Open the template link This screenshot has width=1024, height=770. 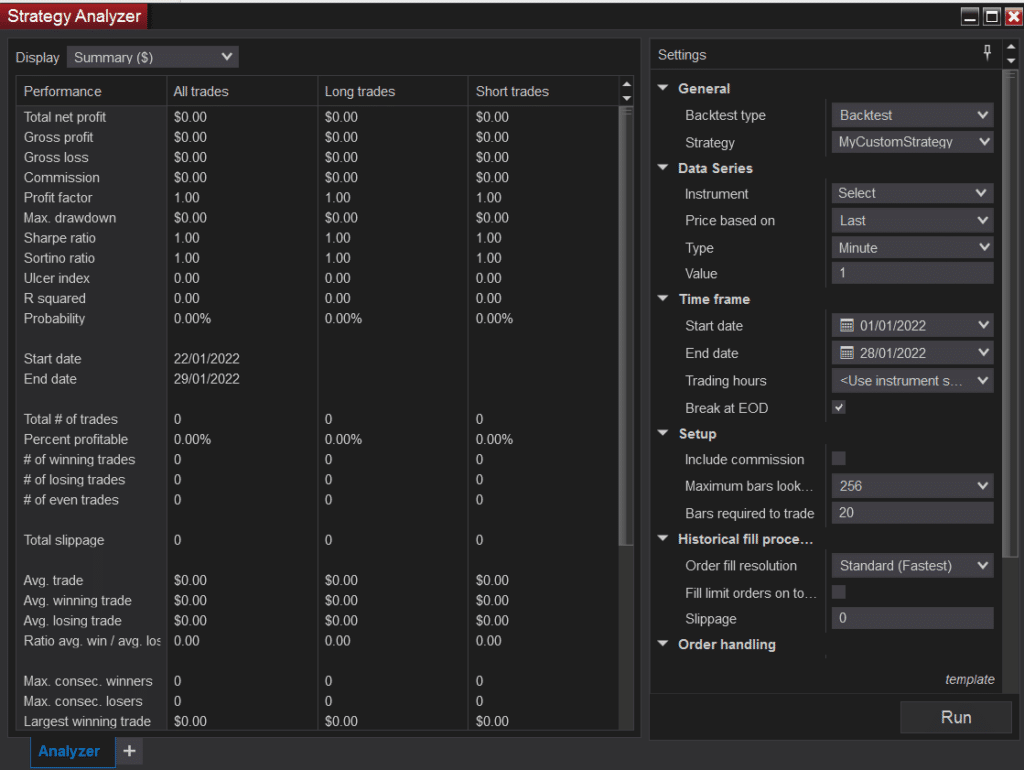pyautogui.click(x=969, y=679)
